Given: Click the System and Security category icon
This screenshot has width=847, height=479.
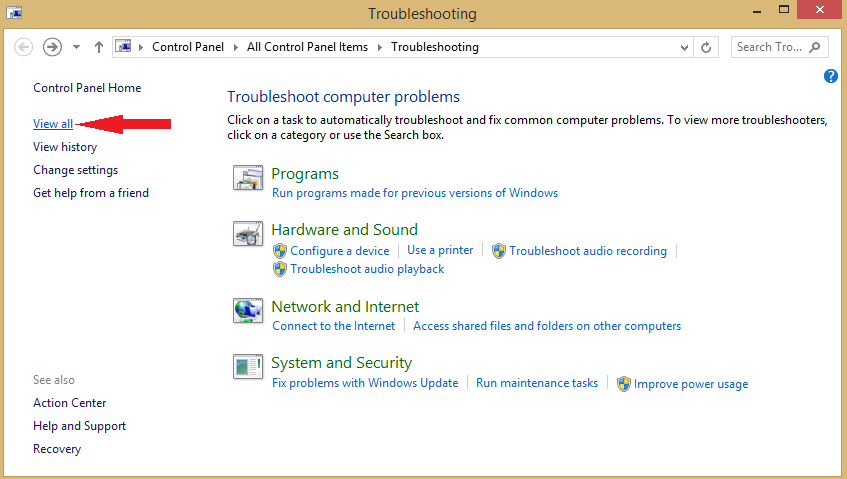Looking at the screenshot, I should click(248, 367).
